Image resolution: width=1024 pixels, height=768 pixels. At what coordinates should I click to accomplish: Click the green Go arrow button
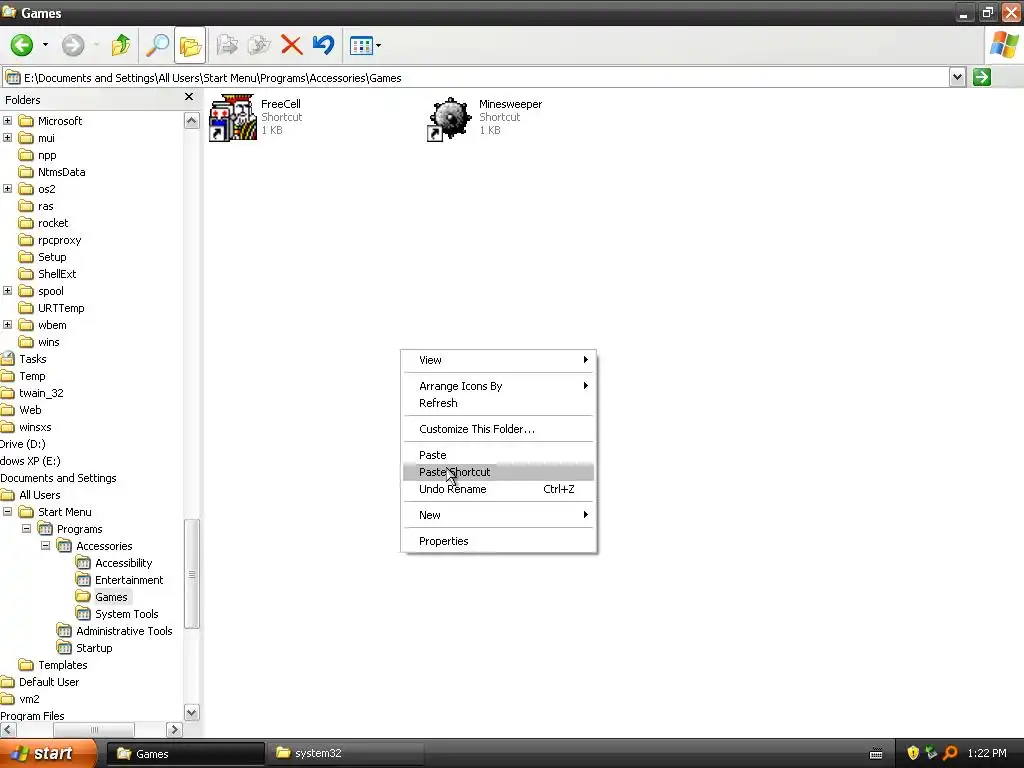(982, 77)
